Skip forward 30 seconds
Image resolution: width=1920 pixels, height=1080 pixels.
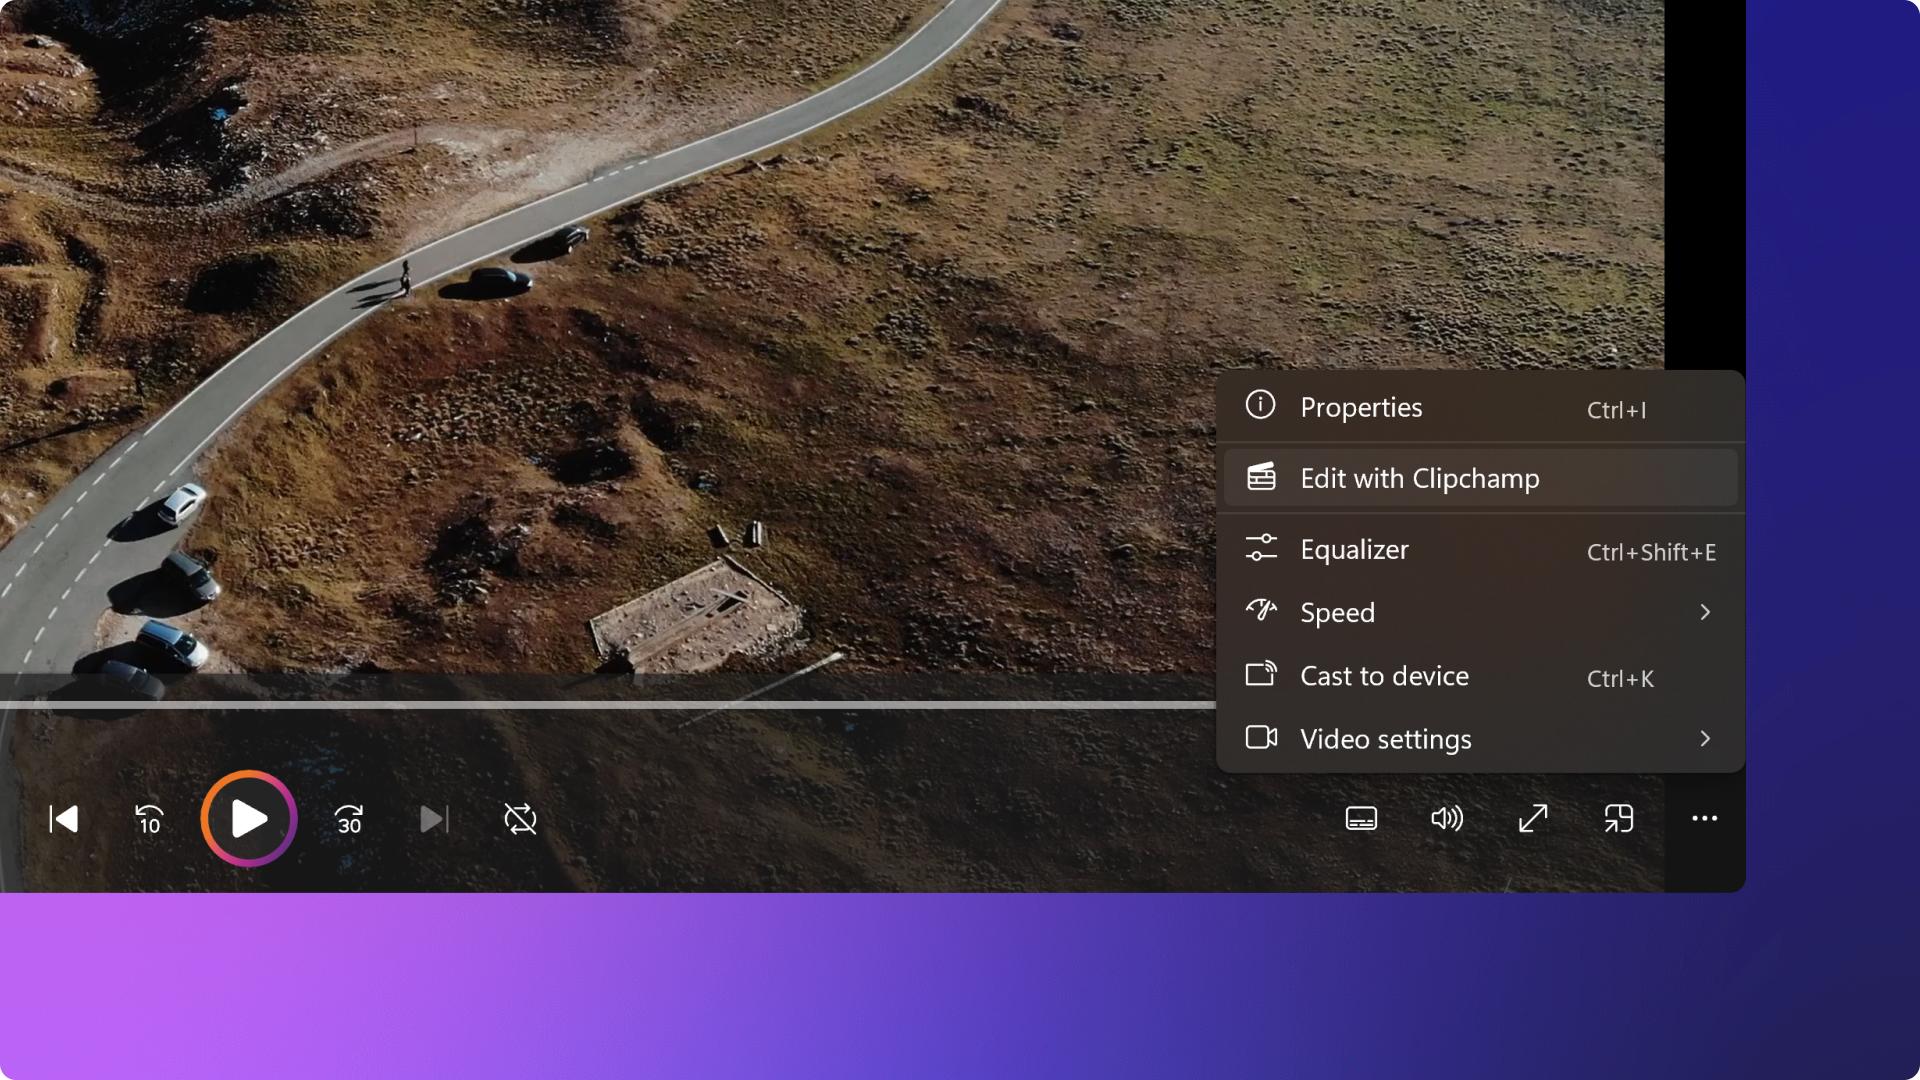click(x=347, y=818)
